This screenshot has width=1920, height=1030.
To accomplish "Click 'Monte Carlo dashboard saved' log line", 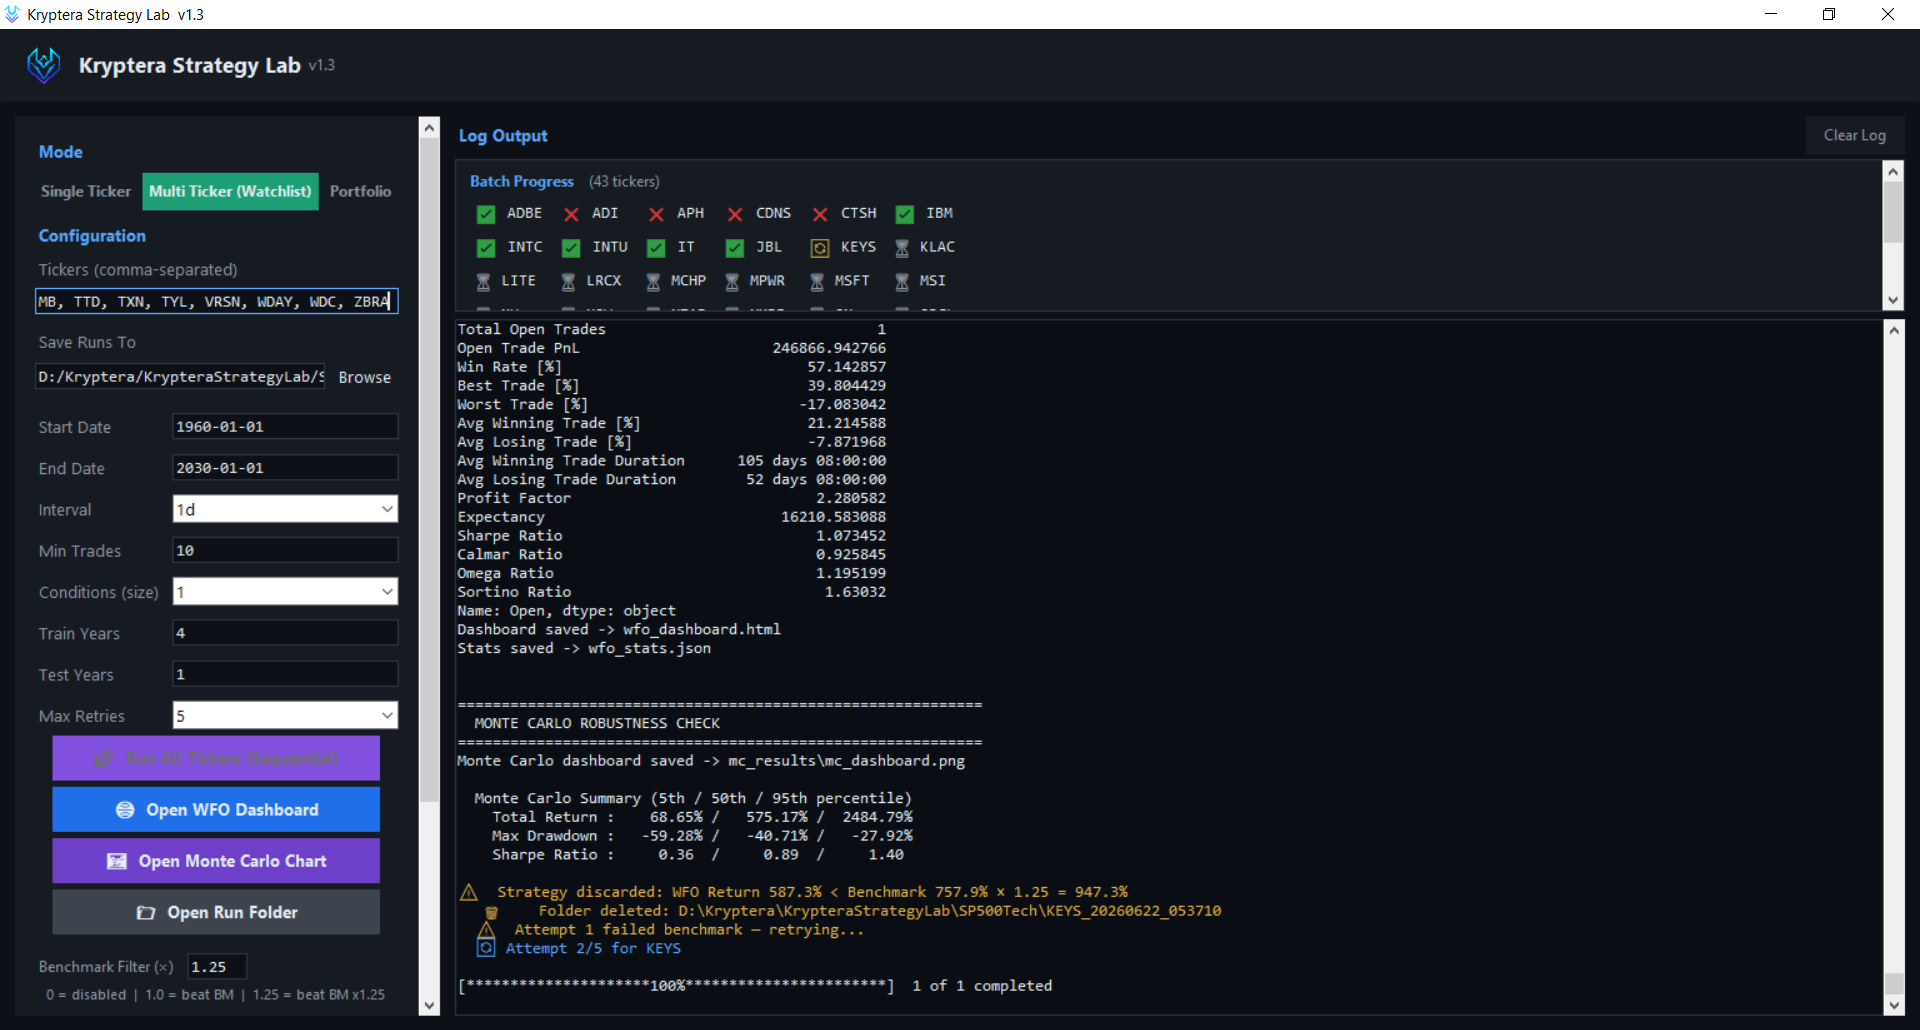I will coord(711,761).
